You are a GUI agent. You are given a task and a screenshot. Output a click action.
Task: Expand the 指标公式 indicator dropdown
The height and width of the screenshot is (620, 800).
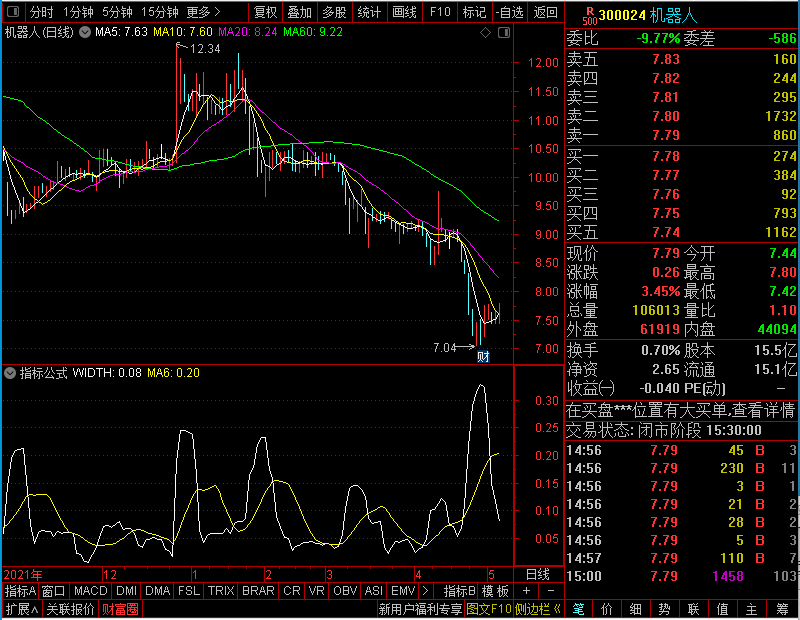(10, 373)
